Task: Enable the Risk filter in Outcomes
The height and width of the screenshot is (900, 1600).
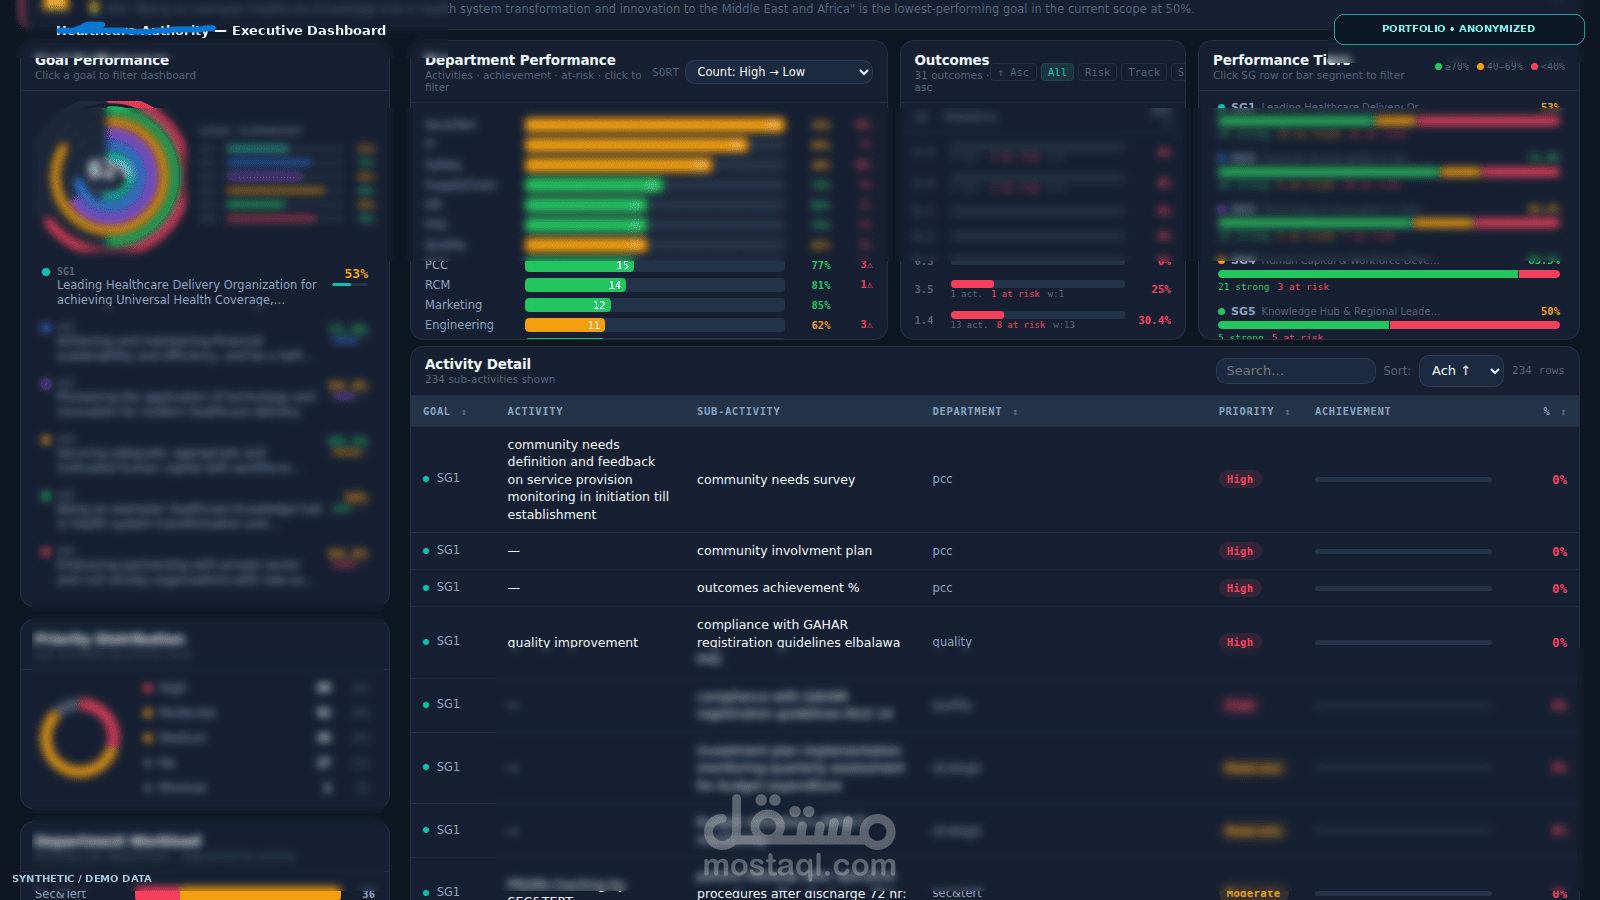Action: 1097,72
